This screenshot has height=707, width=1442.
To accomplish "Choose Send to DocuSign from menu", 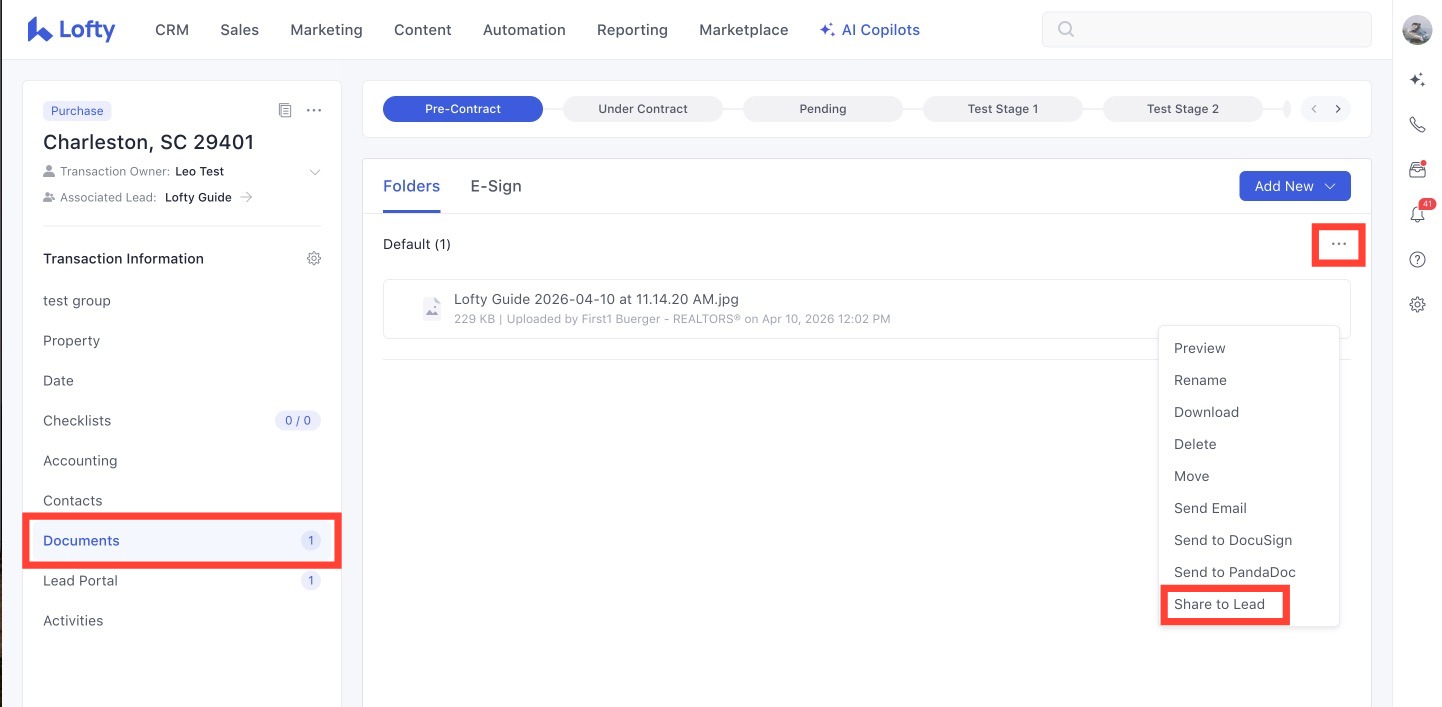I will click(x=1232, y=541).
